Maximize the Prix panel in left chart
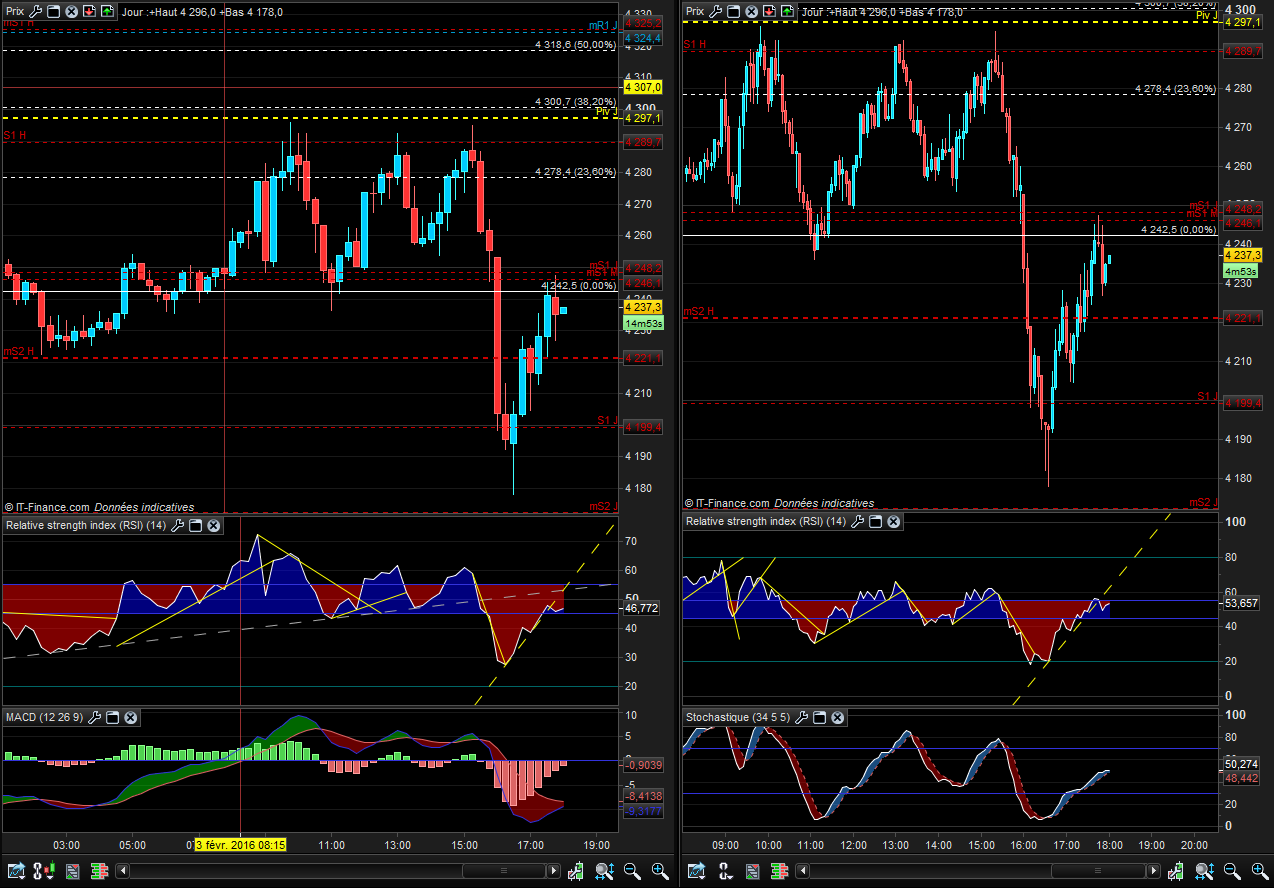The image size is (1274, 888). [x=54, y=12]
